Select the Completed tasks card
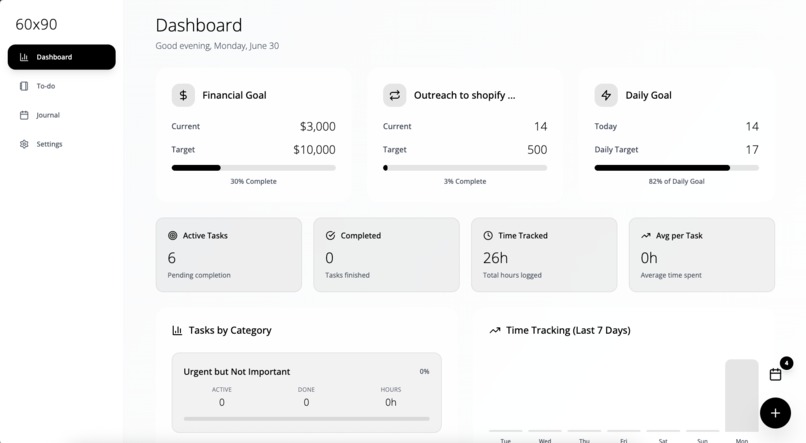The height and width of the screenshot is (443, 806). (x=387, y=255)
